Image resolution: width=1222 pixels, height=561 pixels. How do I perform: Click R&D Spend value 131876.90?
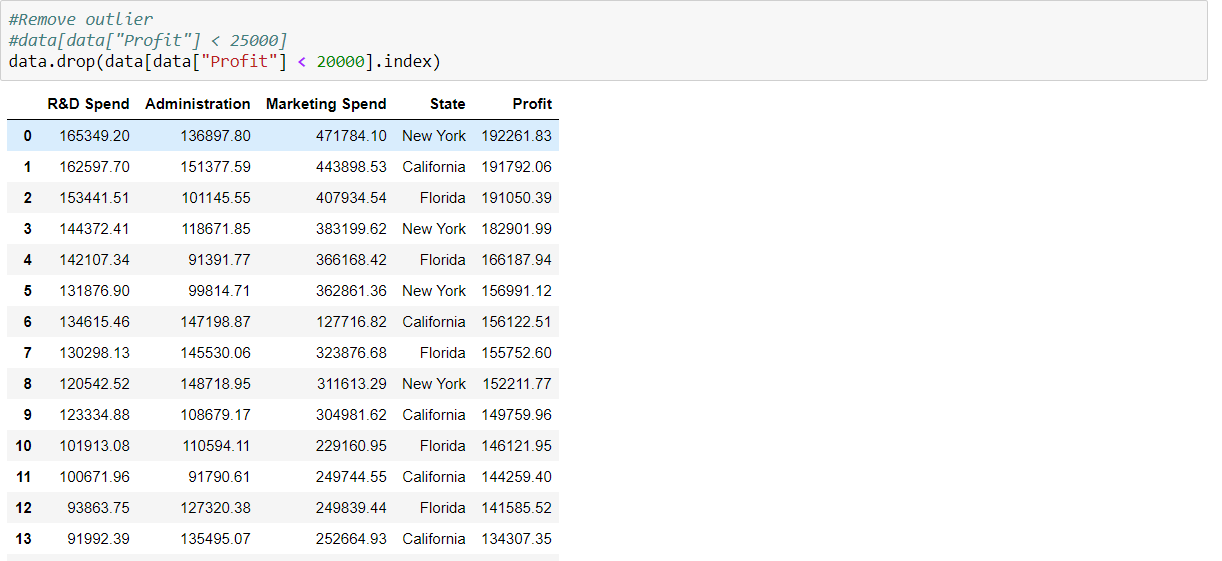tap(94, 291)
